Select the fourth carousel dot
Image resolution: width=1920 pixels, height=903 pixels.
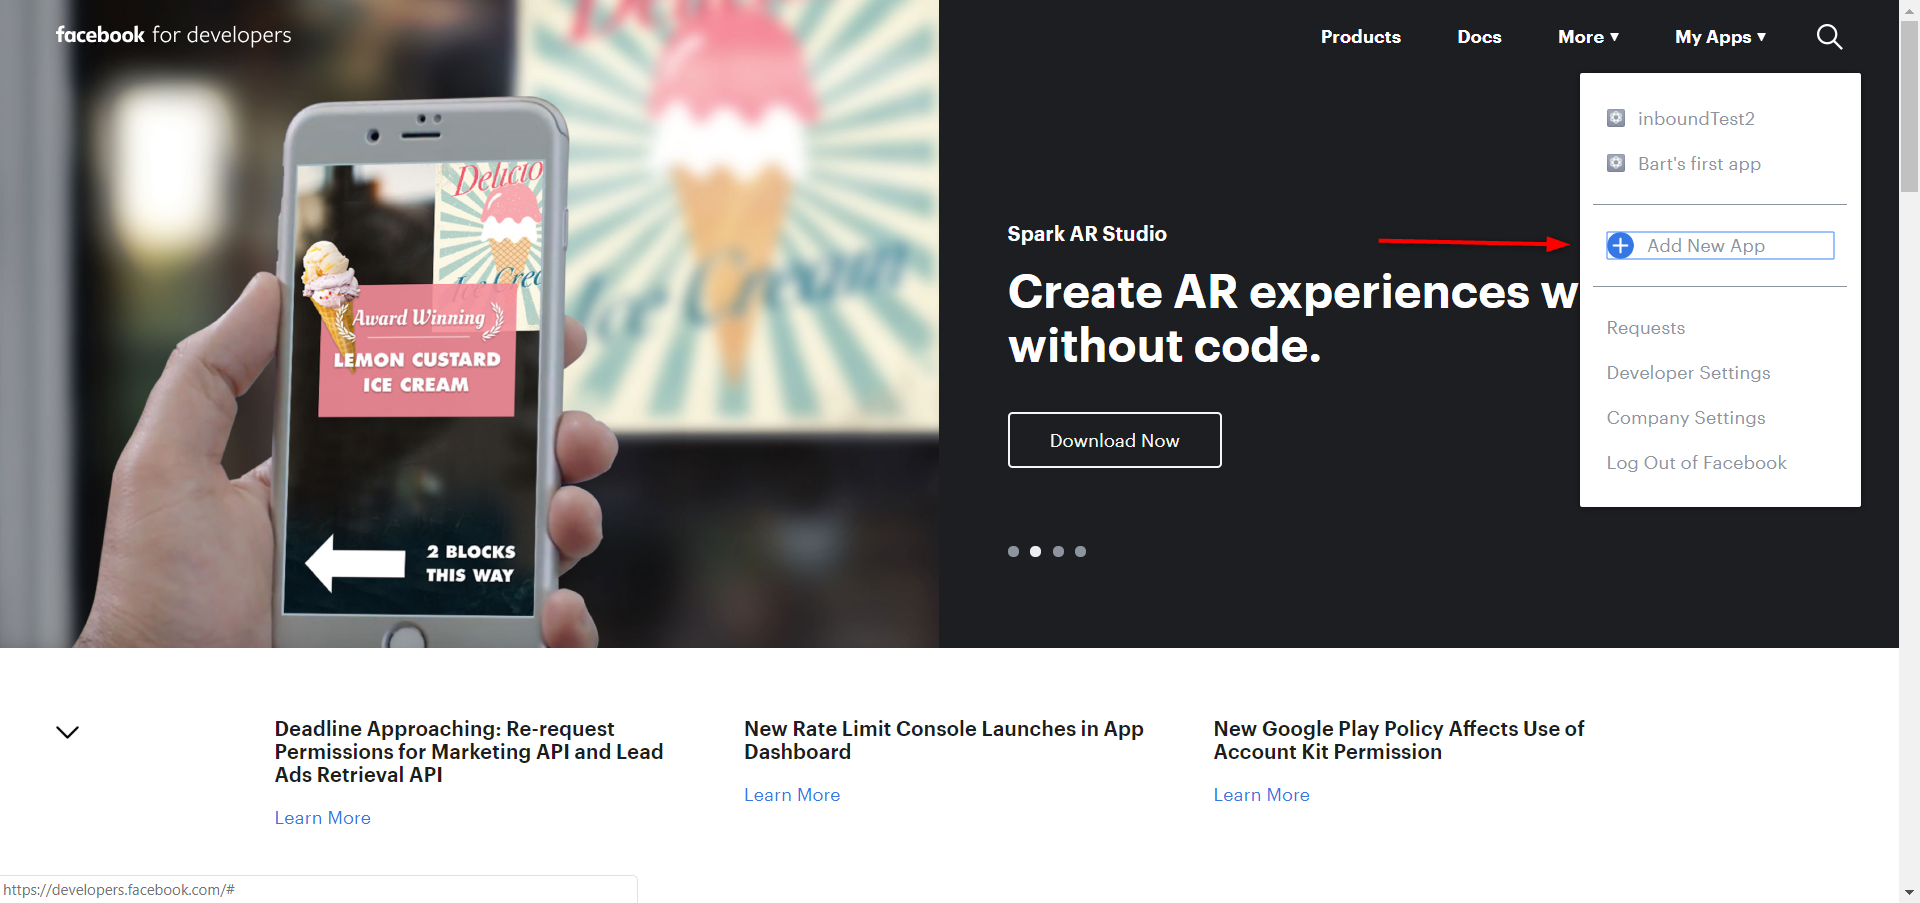tap(1080, 551)
